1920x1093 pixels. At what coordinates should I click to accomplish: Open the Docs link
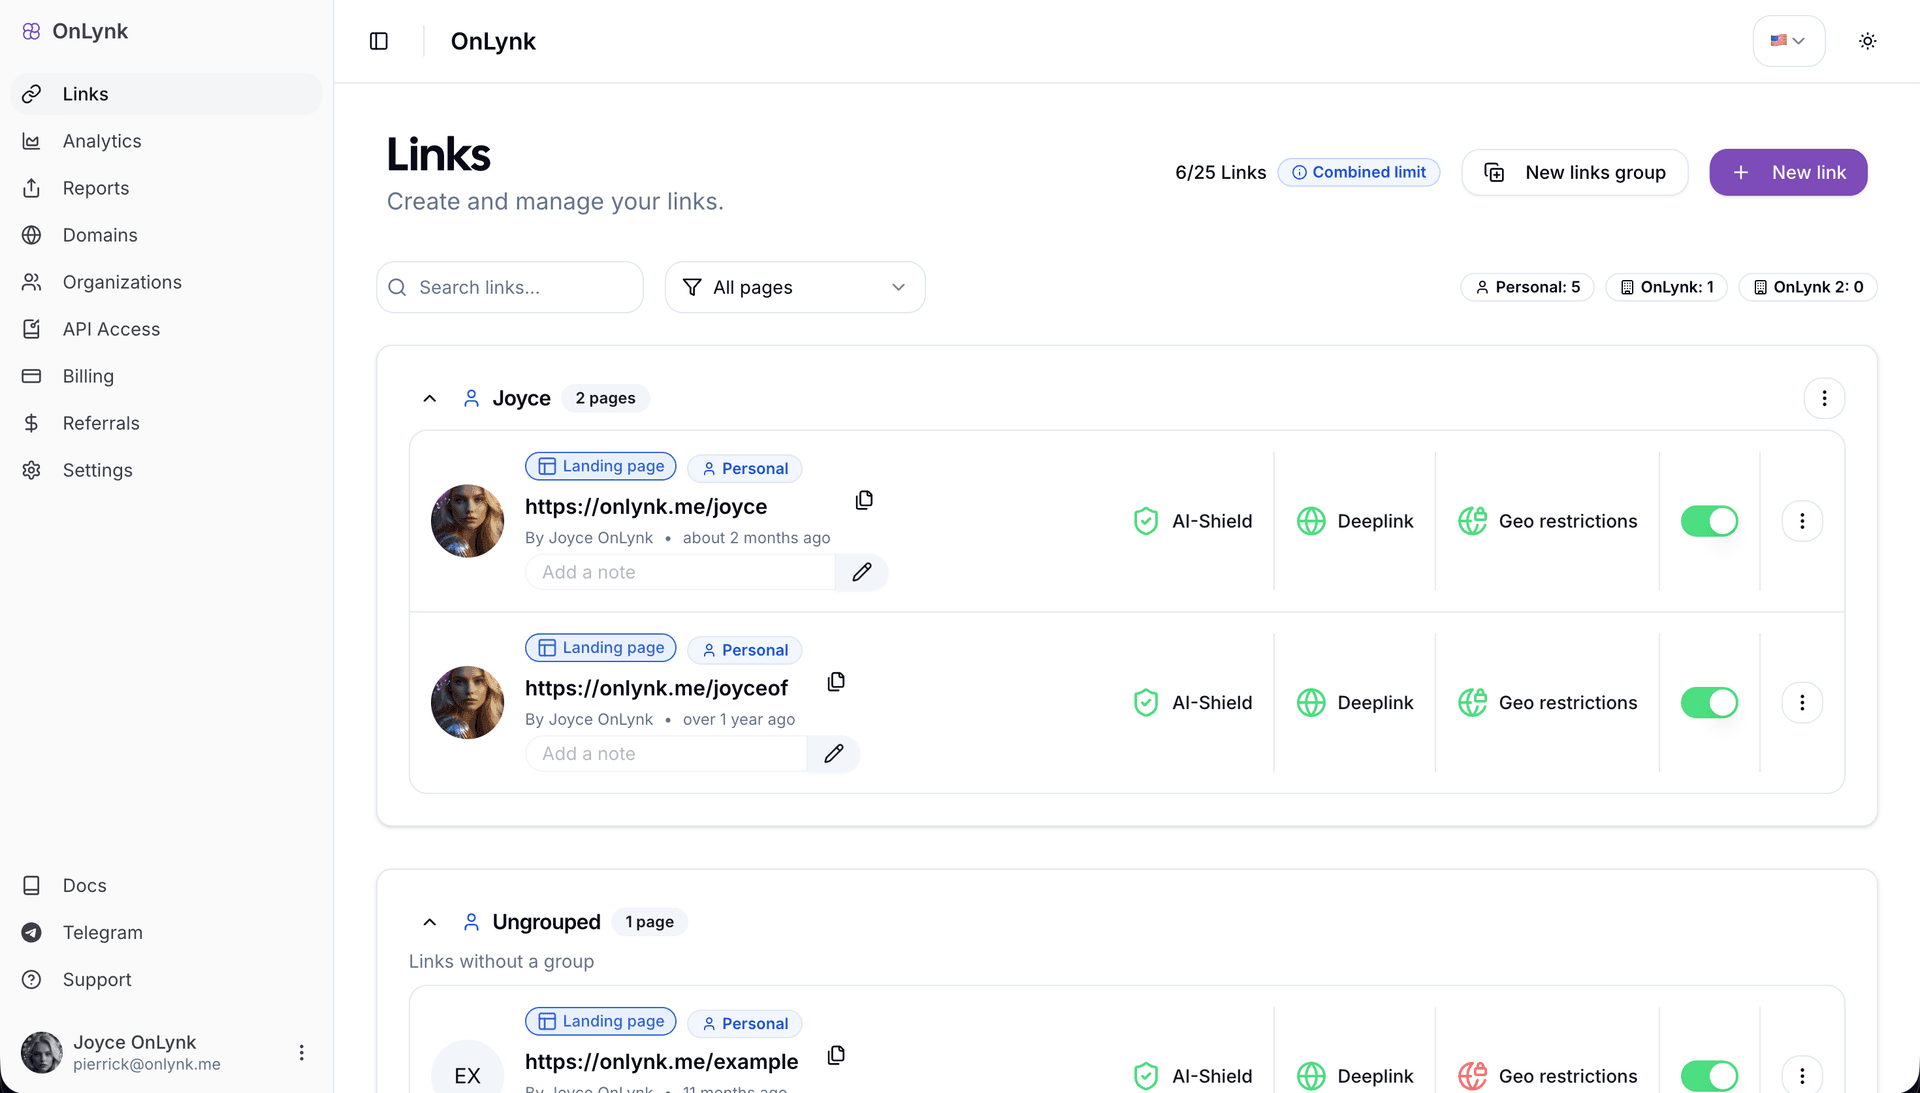166,885
